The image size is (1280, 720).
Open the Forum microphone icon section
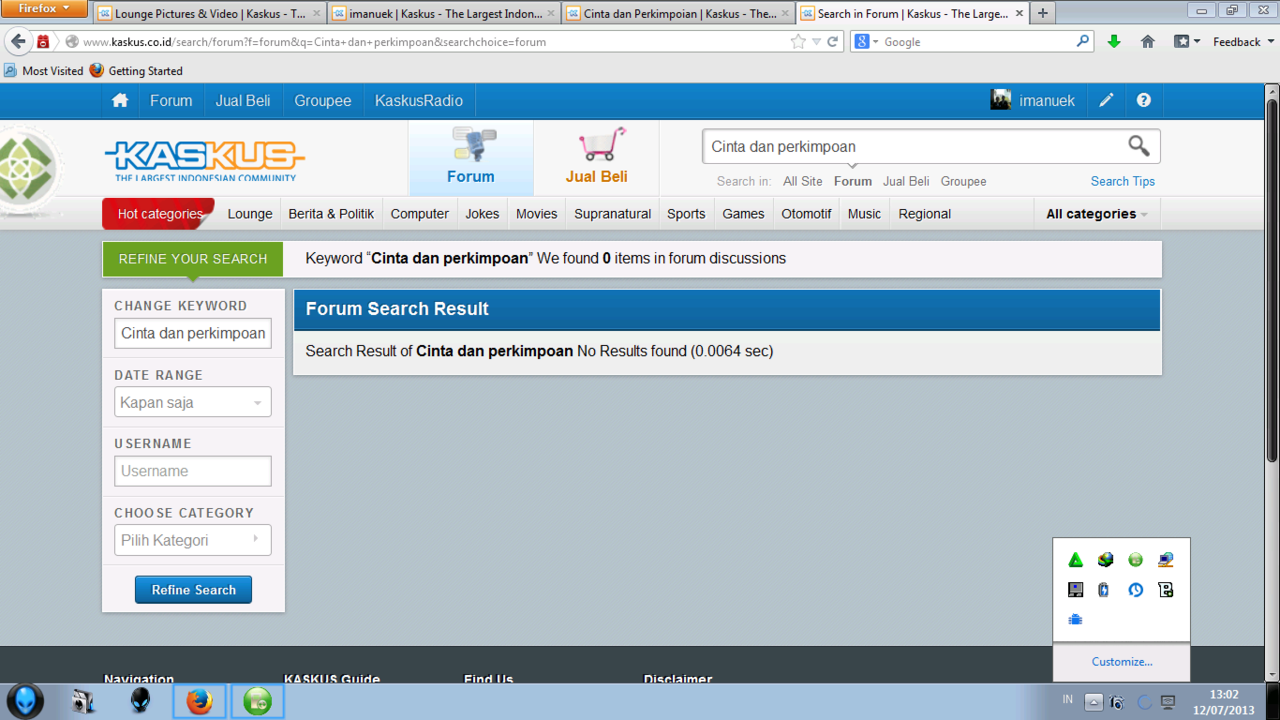point(471,157)
